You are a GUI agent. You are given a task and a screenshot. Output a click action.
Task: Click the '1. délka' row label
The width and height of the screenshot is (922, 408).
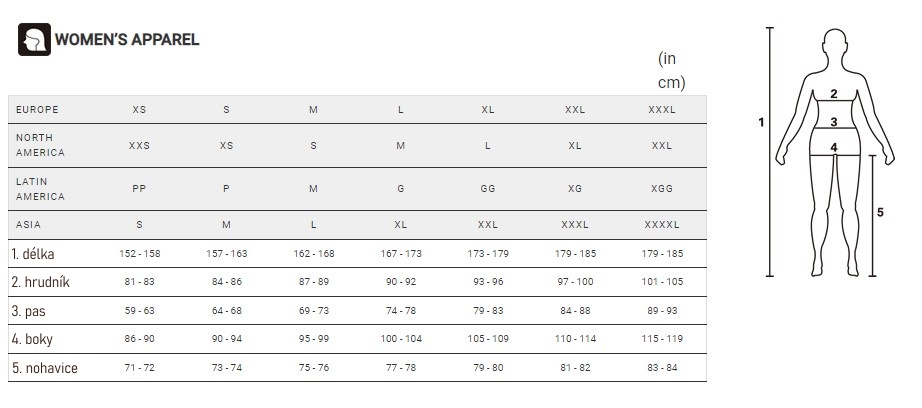pyautogui.click(x=33, y=254)
